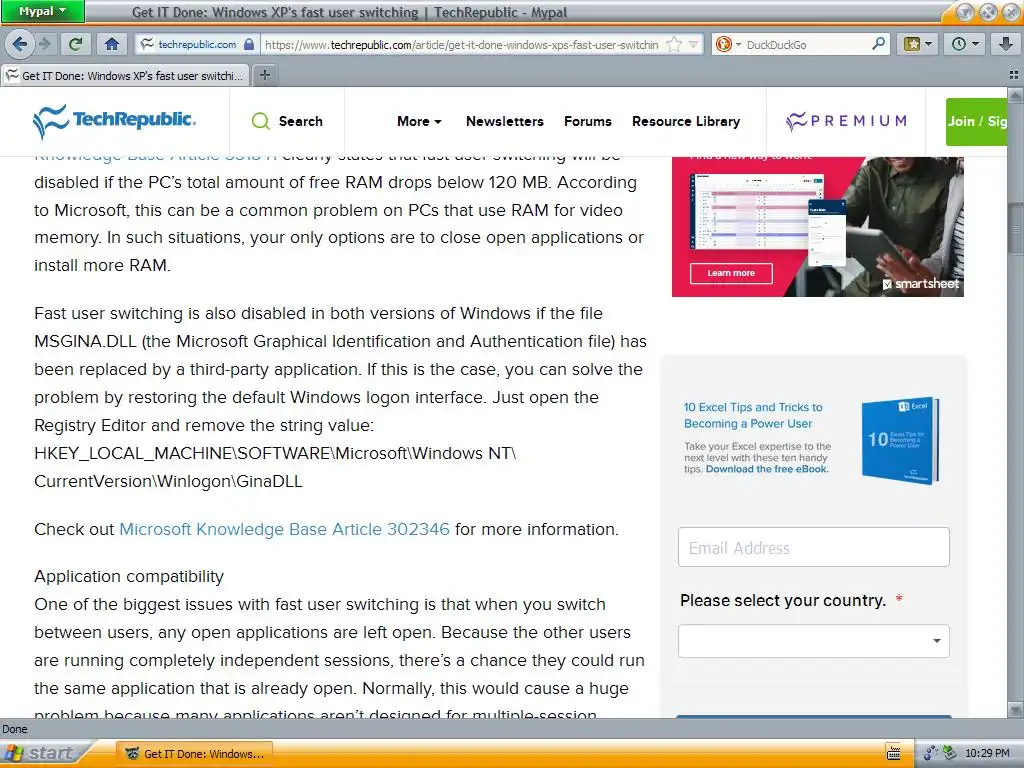Click the PREMIUM logo link
The height and width of the screenshot is (768, 1024).
tap(846, 121)
